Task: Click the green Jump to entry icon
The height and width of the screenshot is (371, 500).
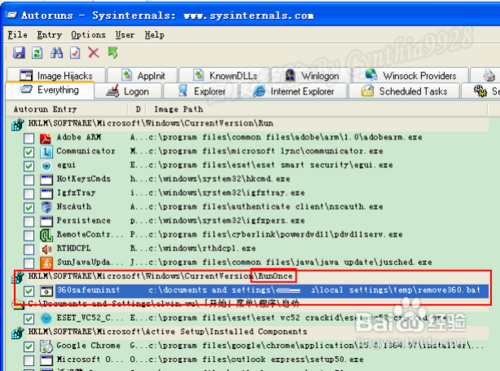Action: [113, 53]
